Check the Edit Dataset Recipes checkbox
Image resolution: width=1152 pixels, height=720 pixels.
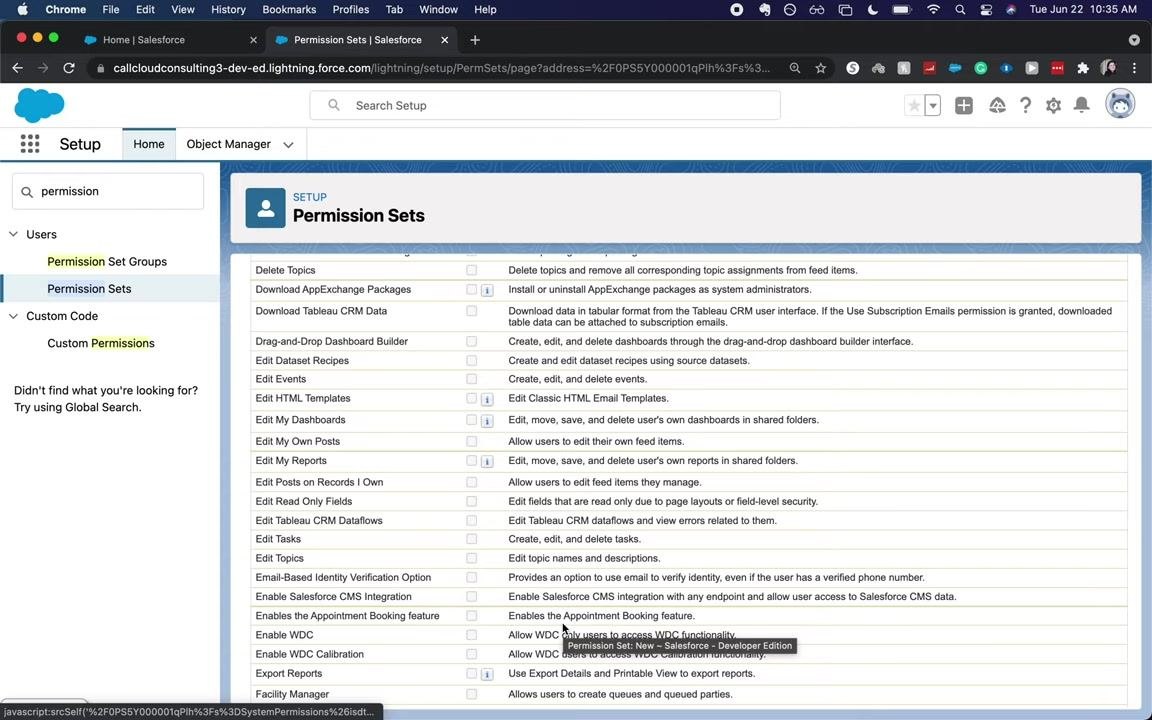(x=472, y=361)
